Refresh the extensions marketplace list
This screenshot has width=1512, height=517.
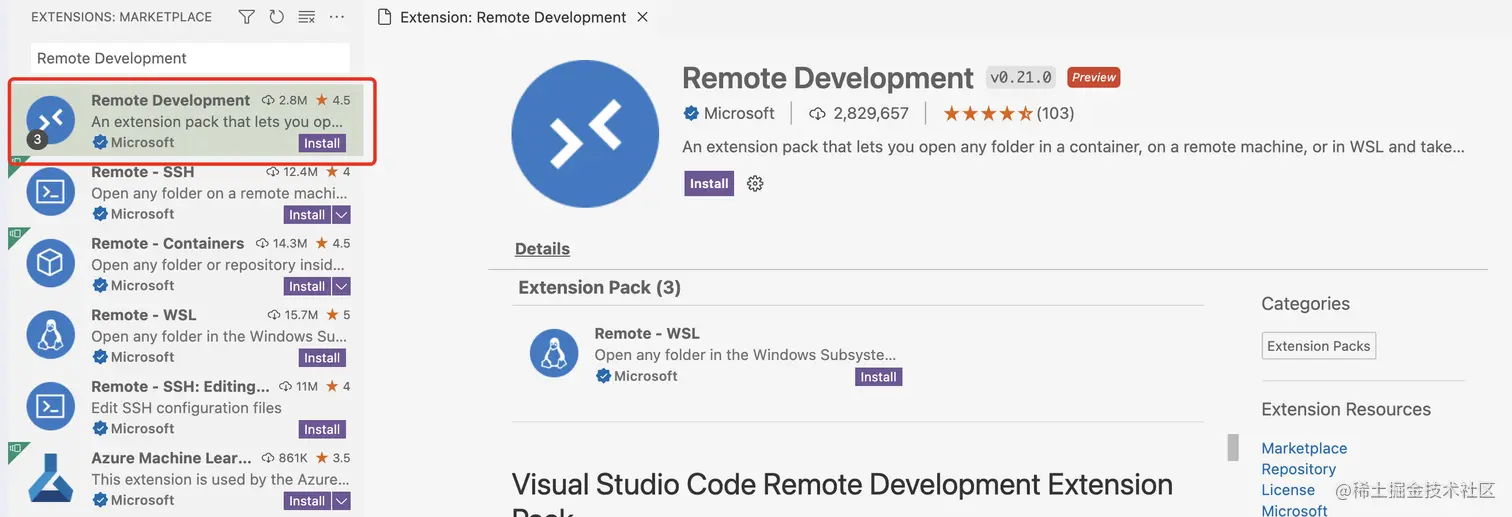pos(277,17)
